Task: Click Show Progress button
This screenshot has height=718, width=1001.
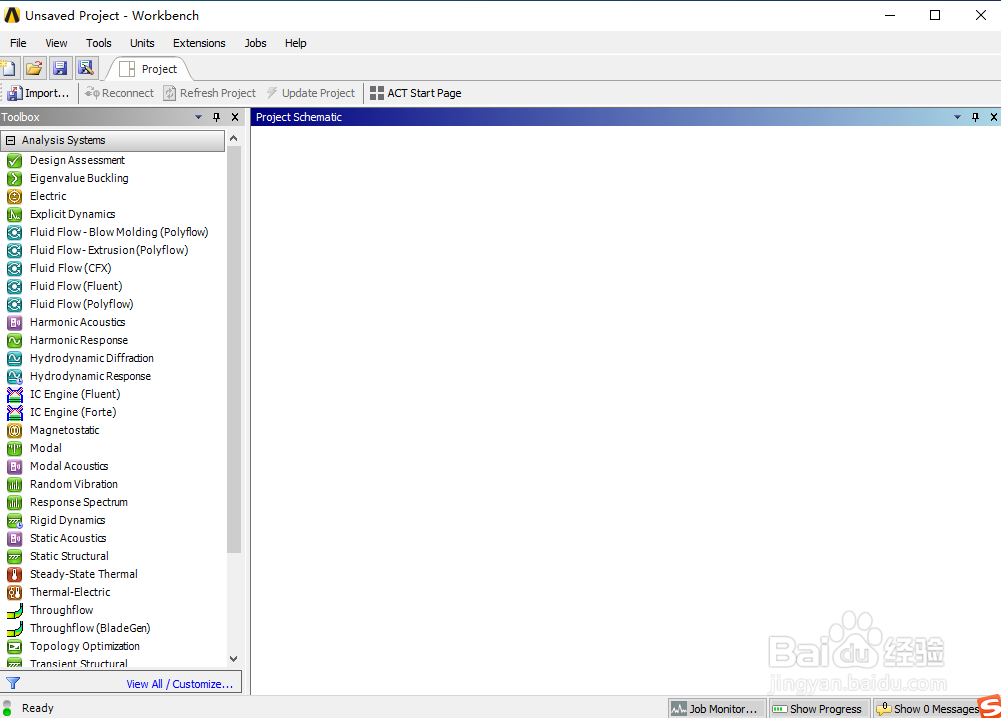Action: (819, 708)
